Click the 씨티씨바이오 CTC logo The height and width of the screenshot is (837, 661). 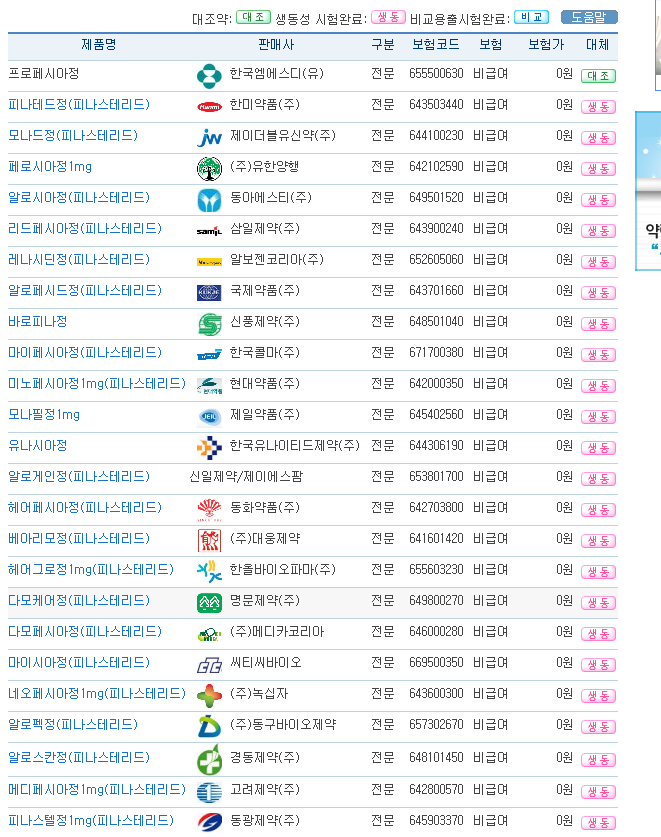pyautogui.click(x=209, y=665)
